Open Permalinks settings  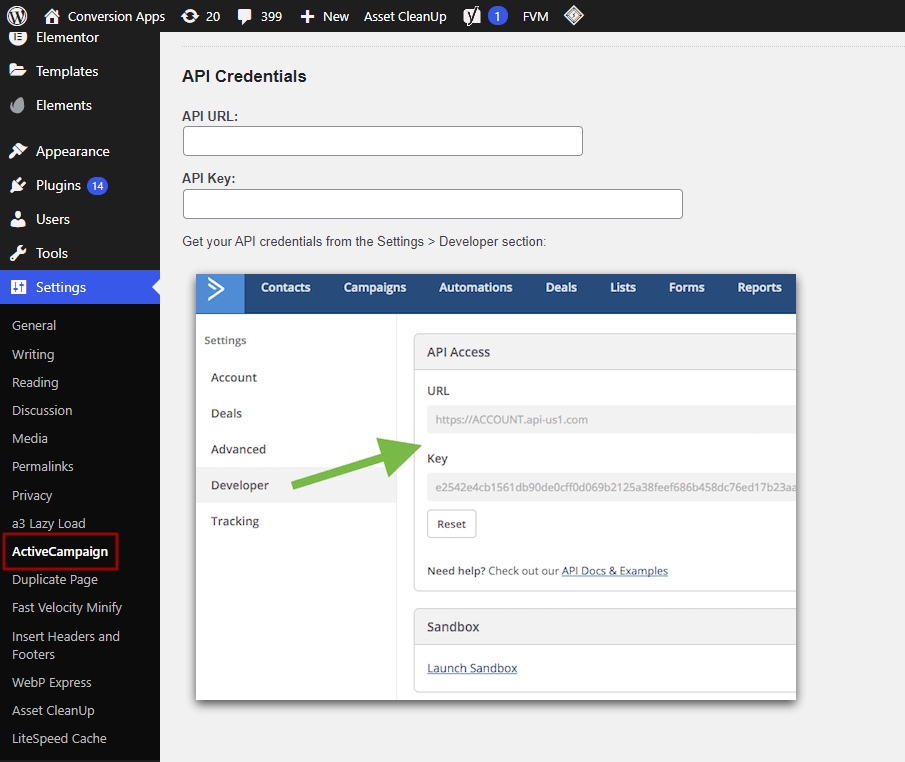[x=43, y=466]
